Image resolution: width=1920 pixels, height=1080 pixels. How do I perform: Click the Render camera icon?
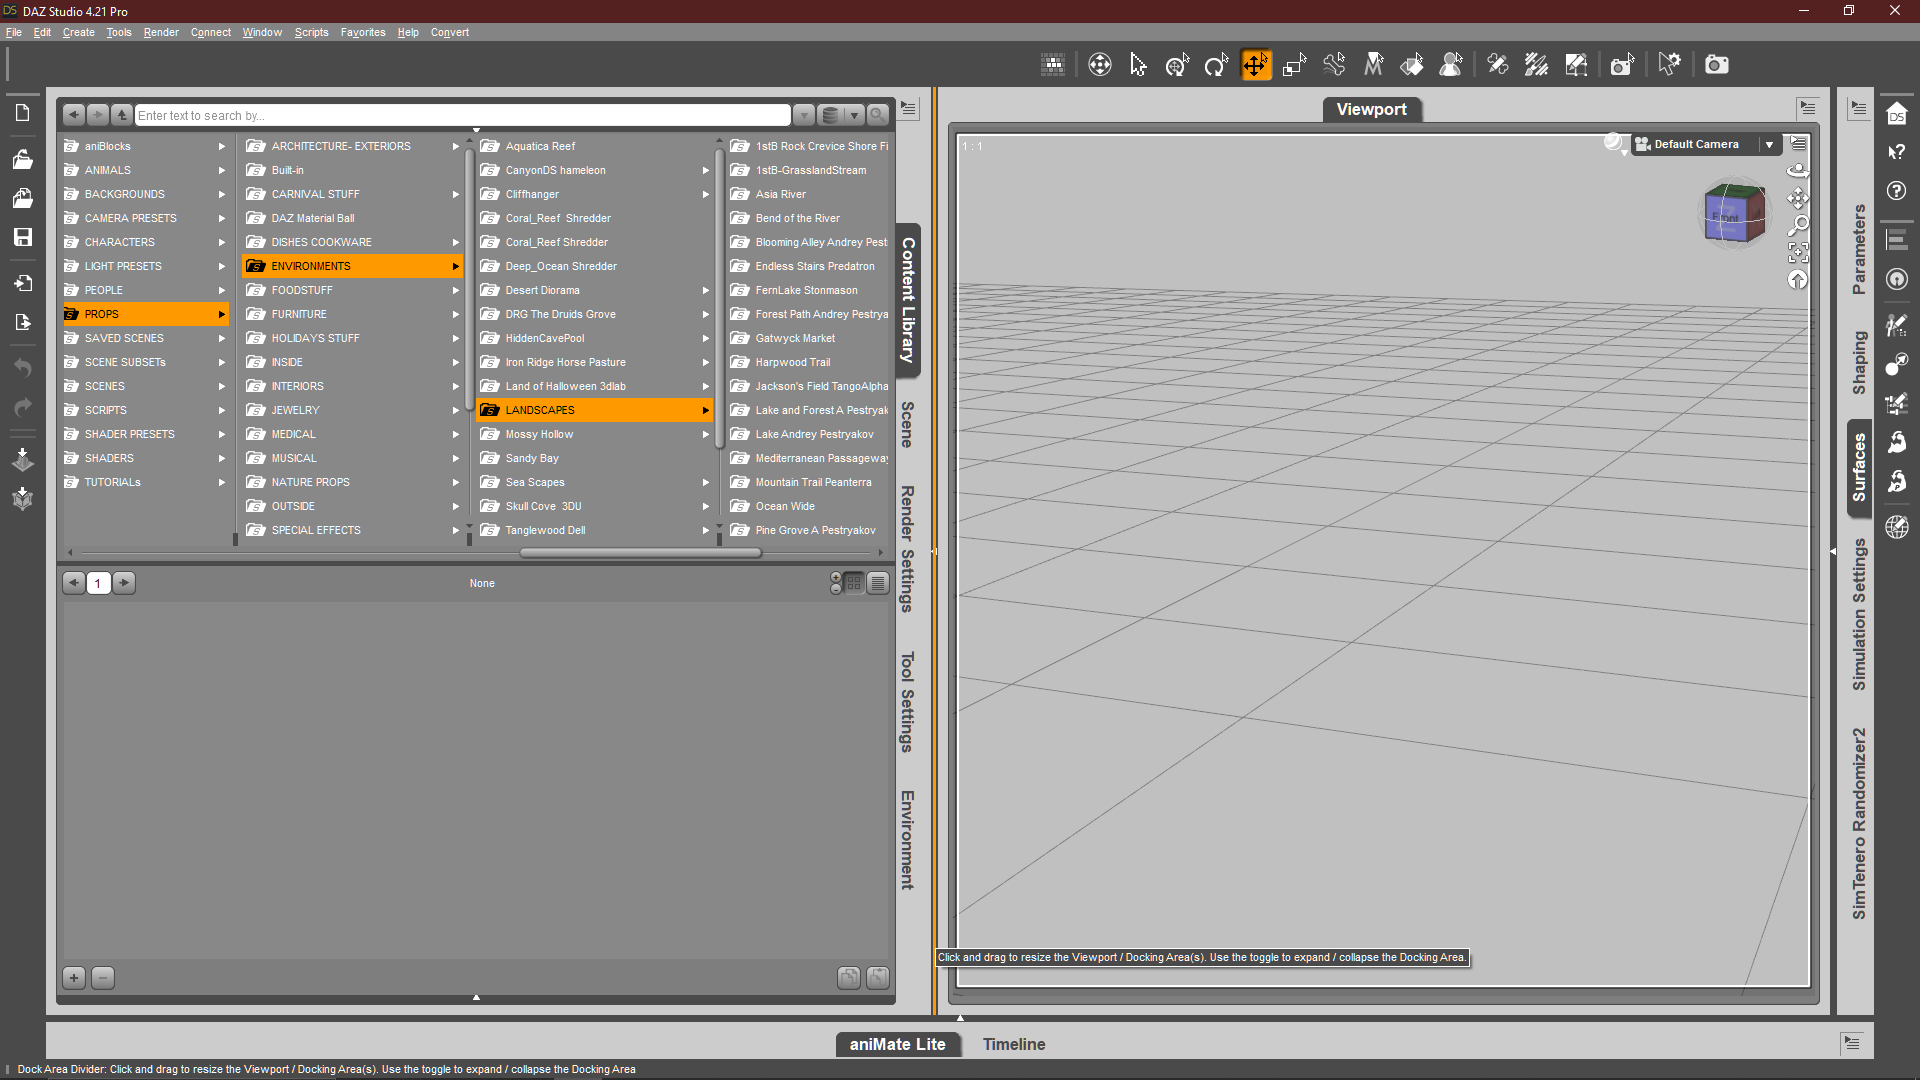(1716, 65)
